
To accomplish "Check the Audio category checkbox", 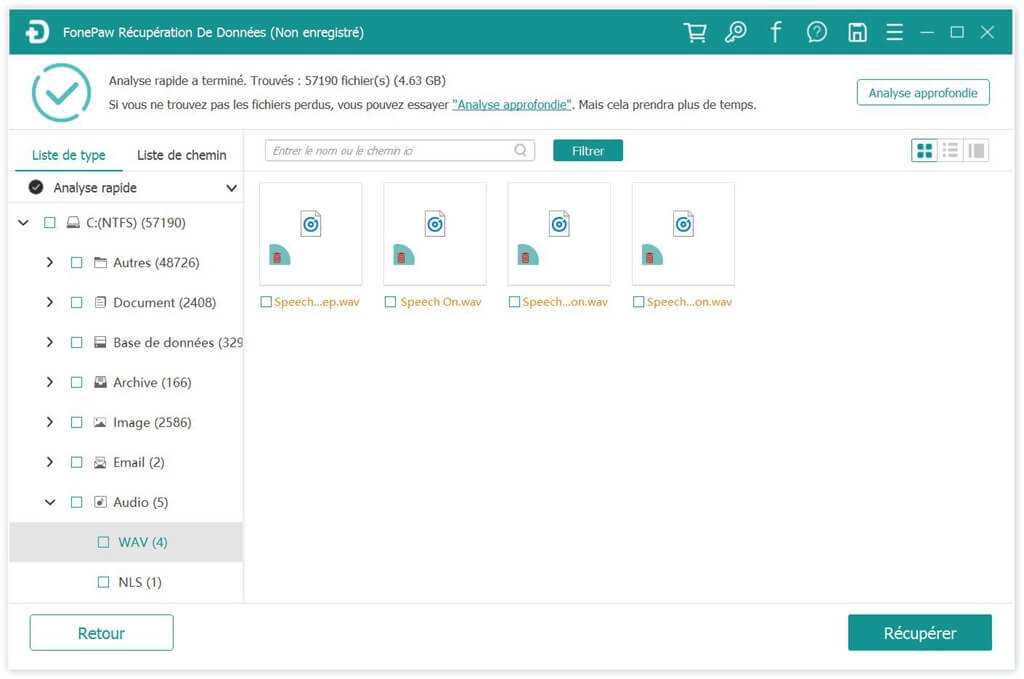I will [x=76, y=502].
